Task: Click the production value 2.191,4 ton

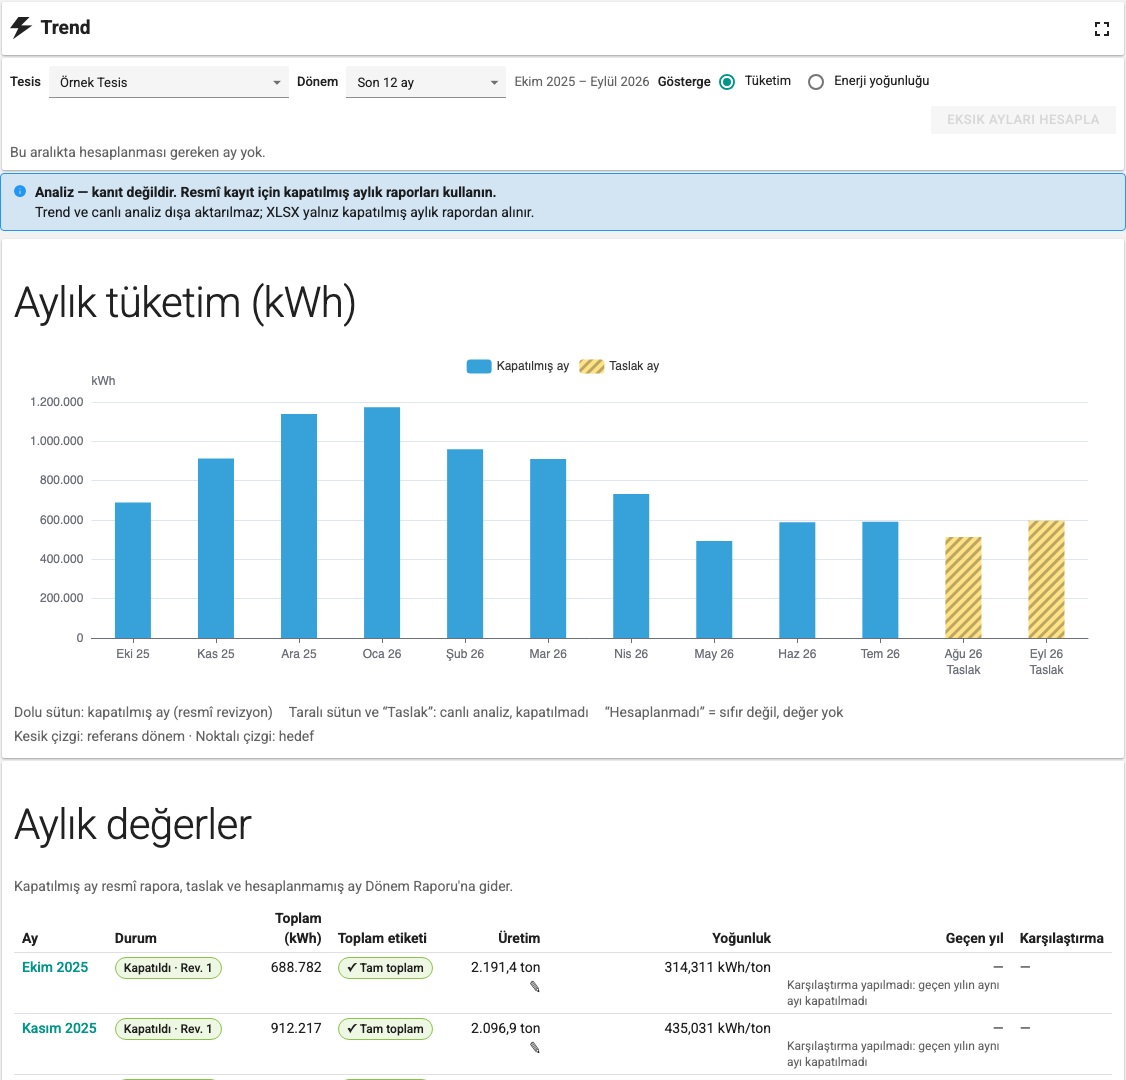Action: tap(506, 967)
